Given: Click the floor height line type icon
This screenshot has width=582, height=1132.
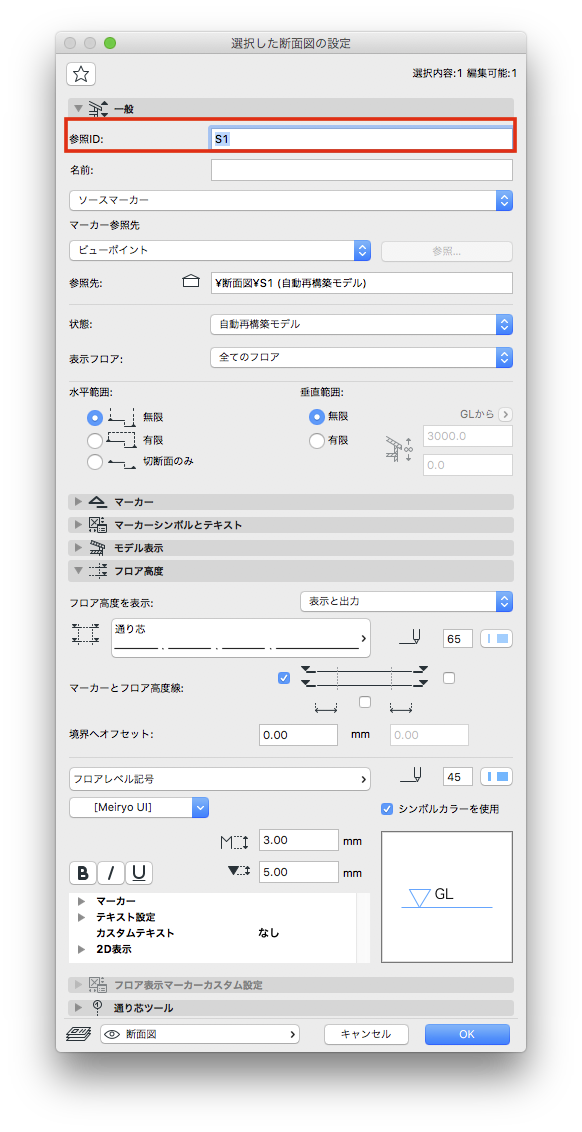Looking at the screenshot, I should (84, 635).
